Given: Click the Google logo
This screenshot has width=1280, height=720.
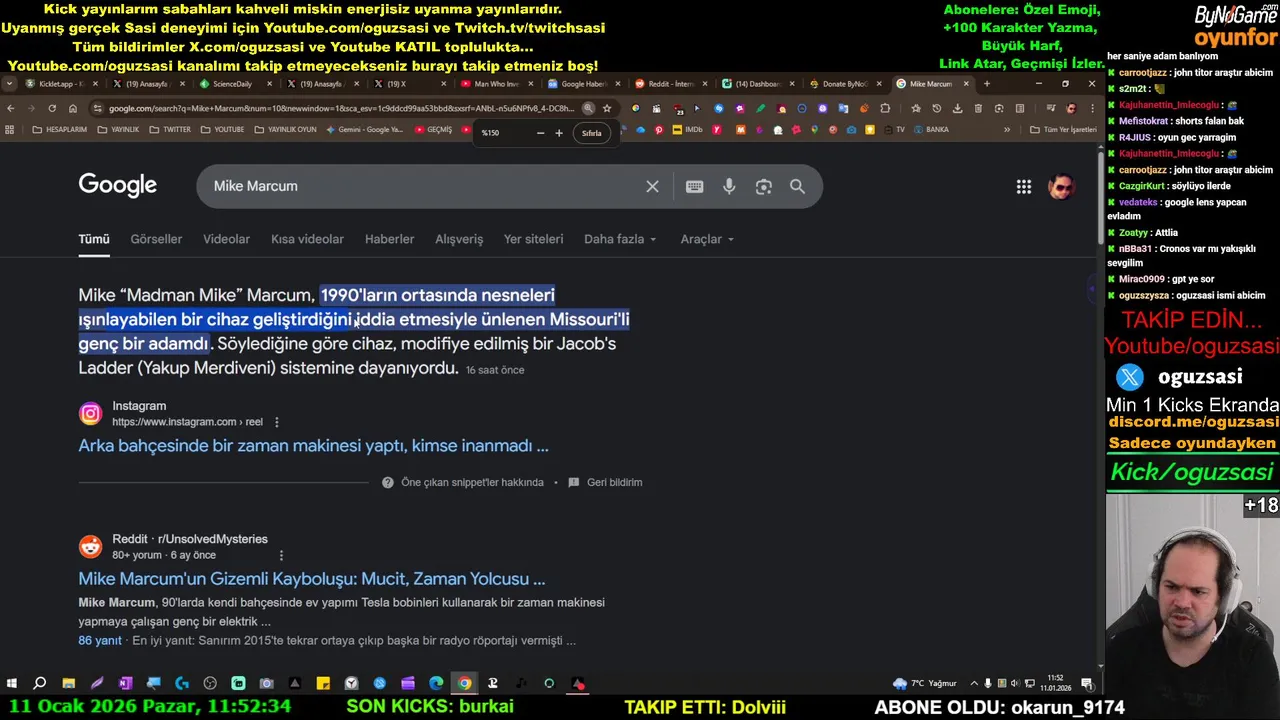Looking at the screenshot, I should (x=118, y=186).
